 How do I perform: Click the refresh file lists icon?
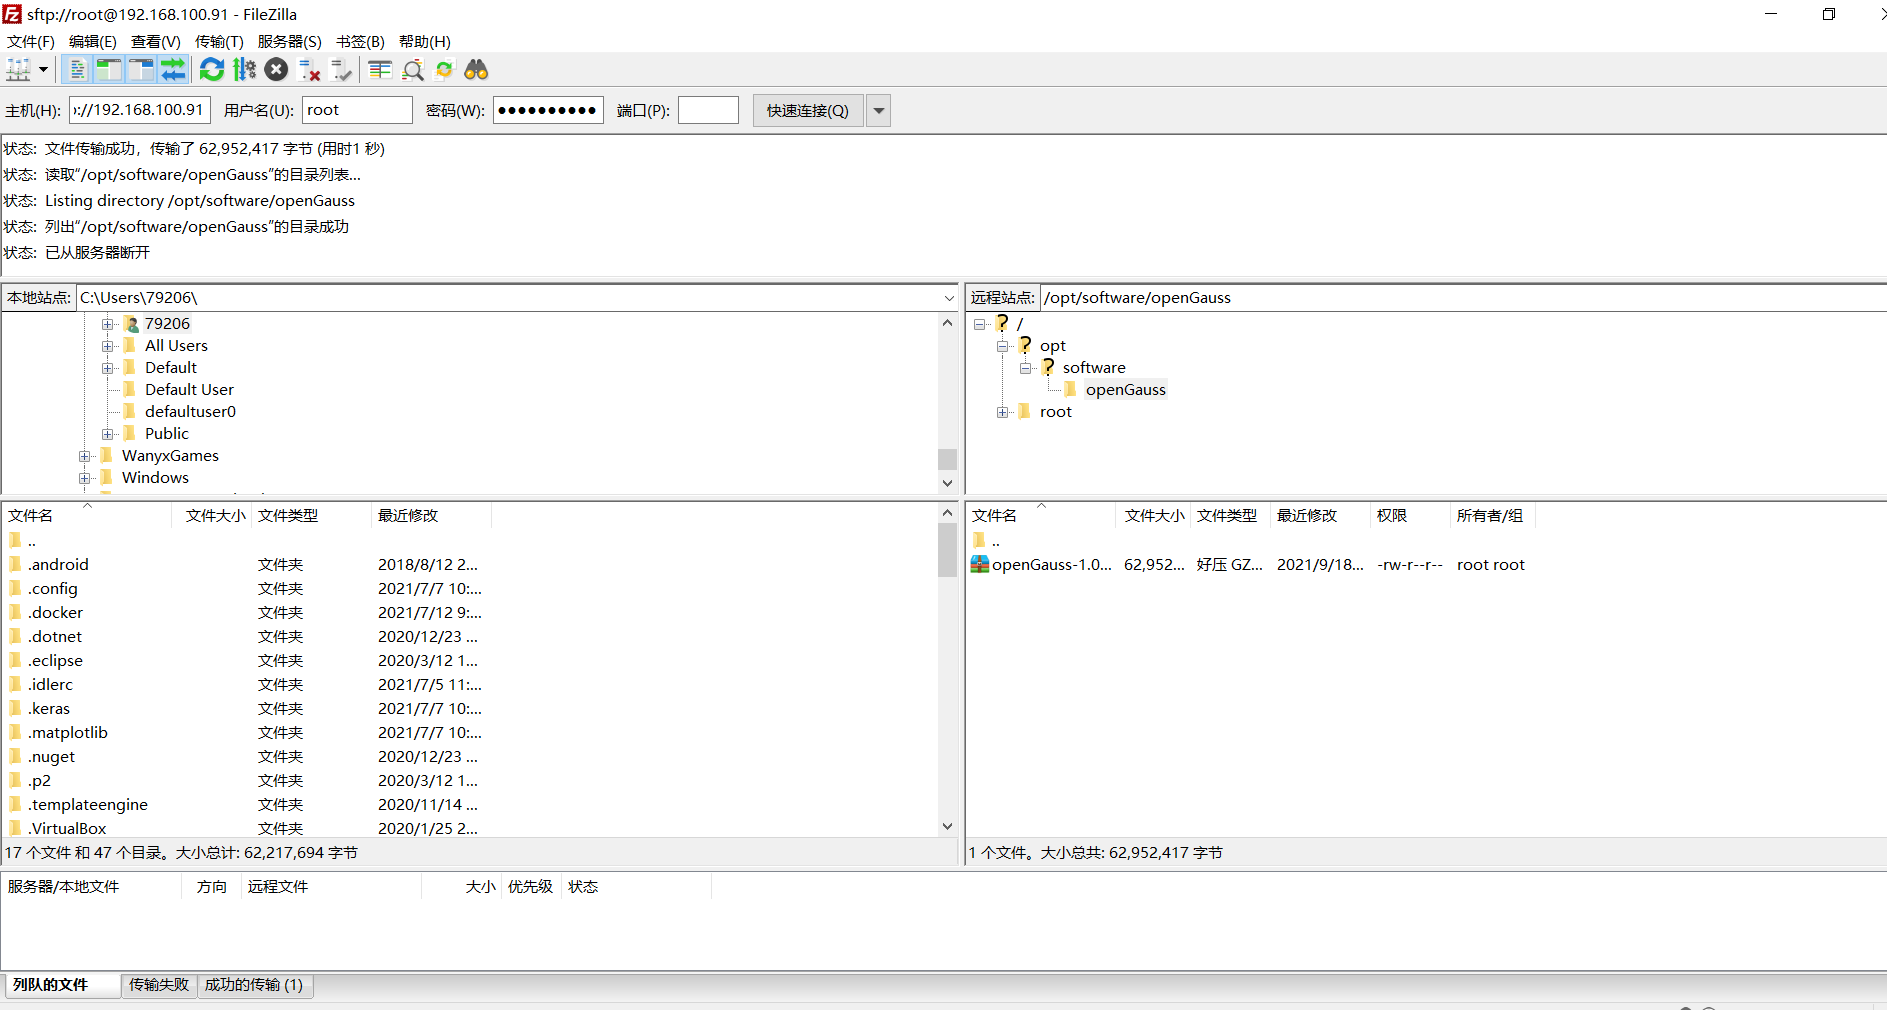[212, 70]
